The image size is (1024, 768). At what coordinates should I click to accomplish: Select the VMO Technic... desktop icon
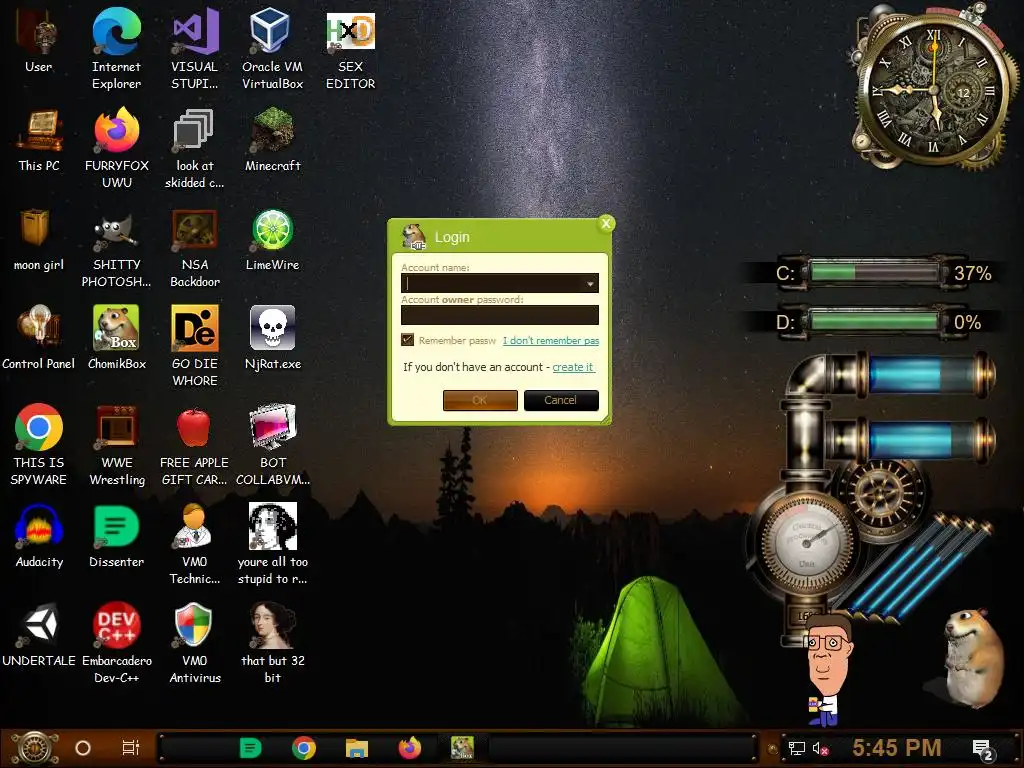[x=194, y=543]
